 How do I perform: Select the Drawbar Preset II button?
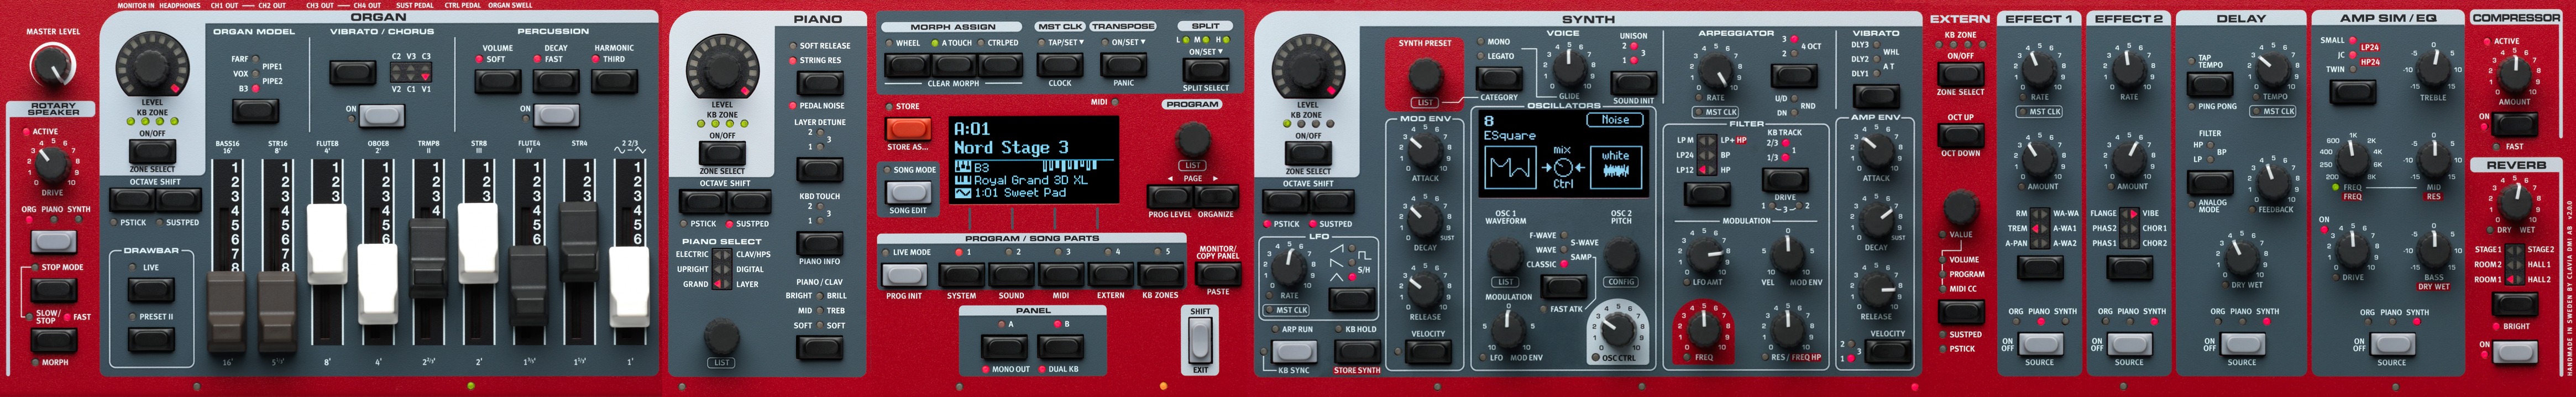(152, 339)
